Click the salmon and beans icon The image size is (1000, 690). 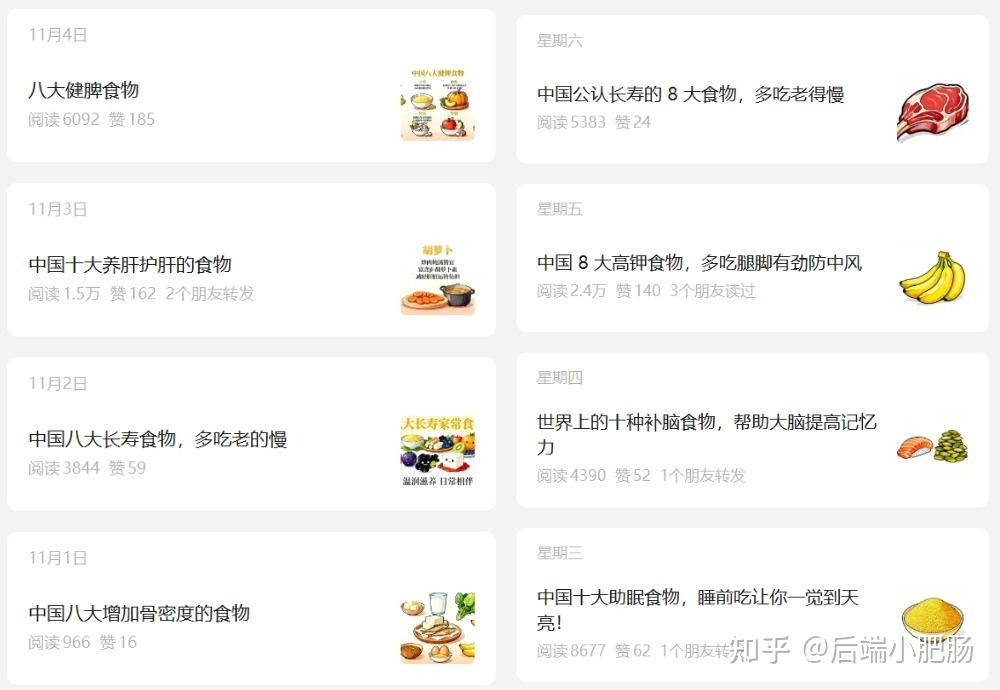pos(932,446)
